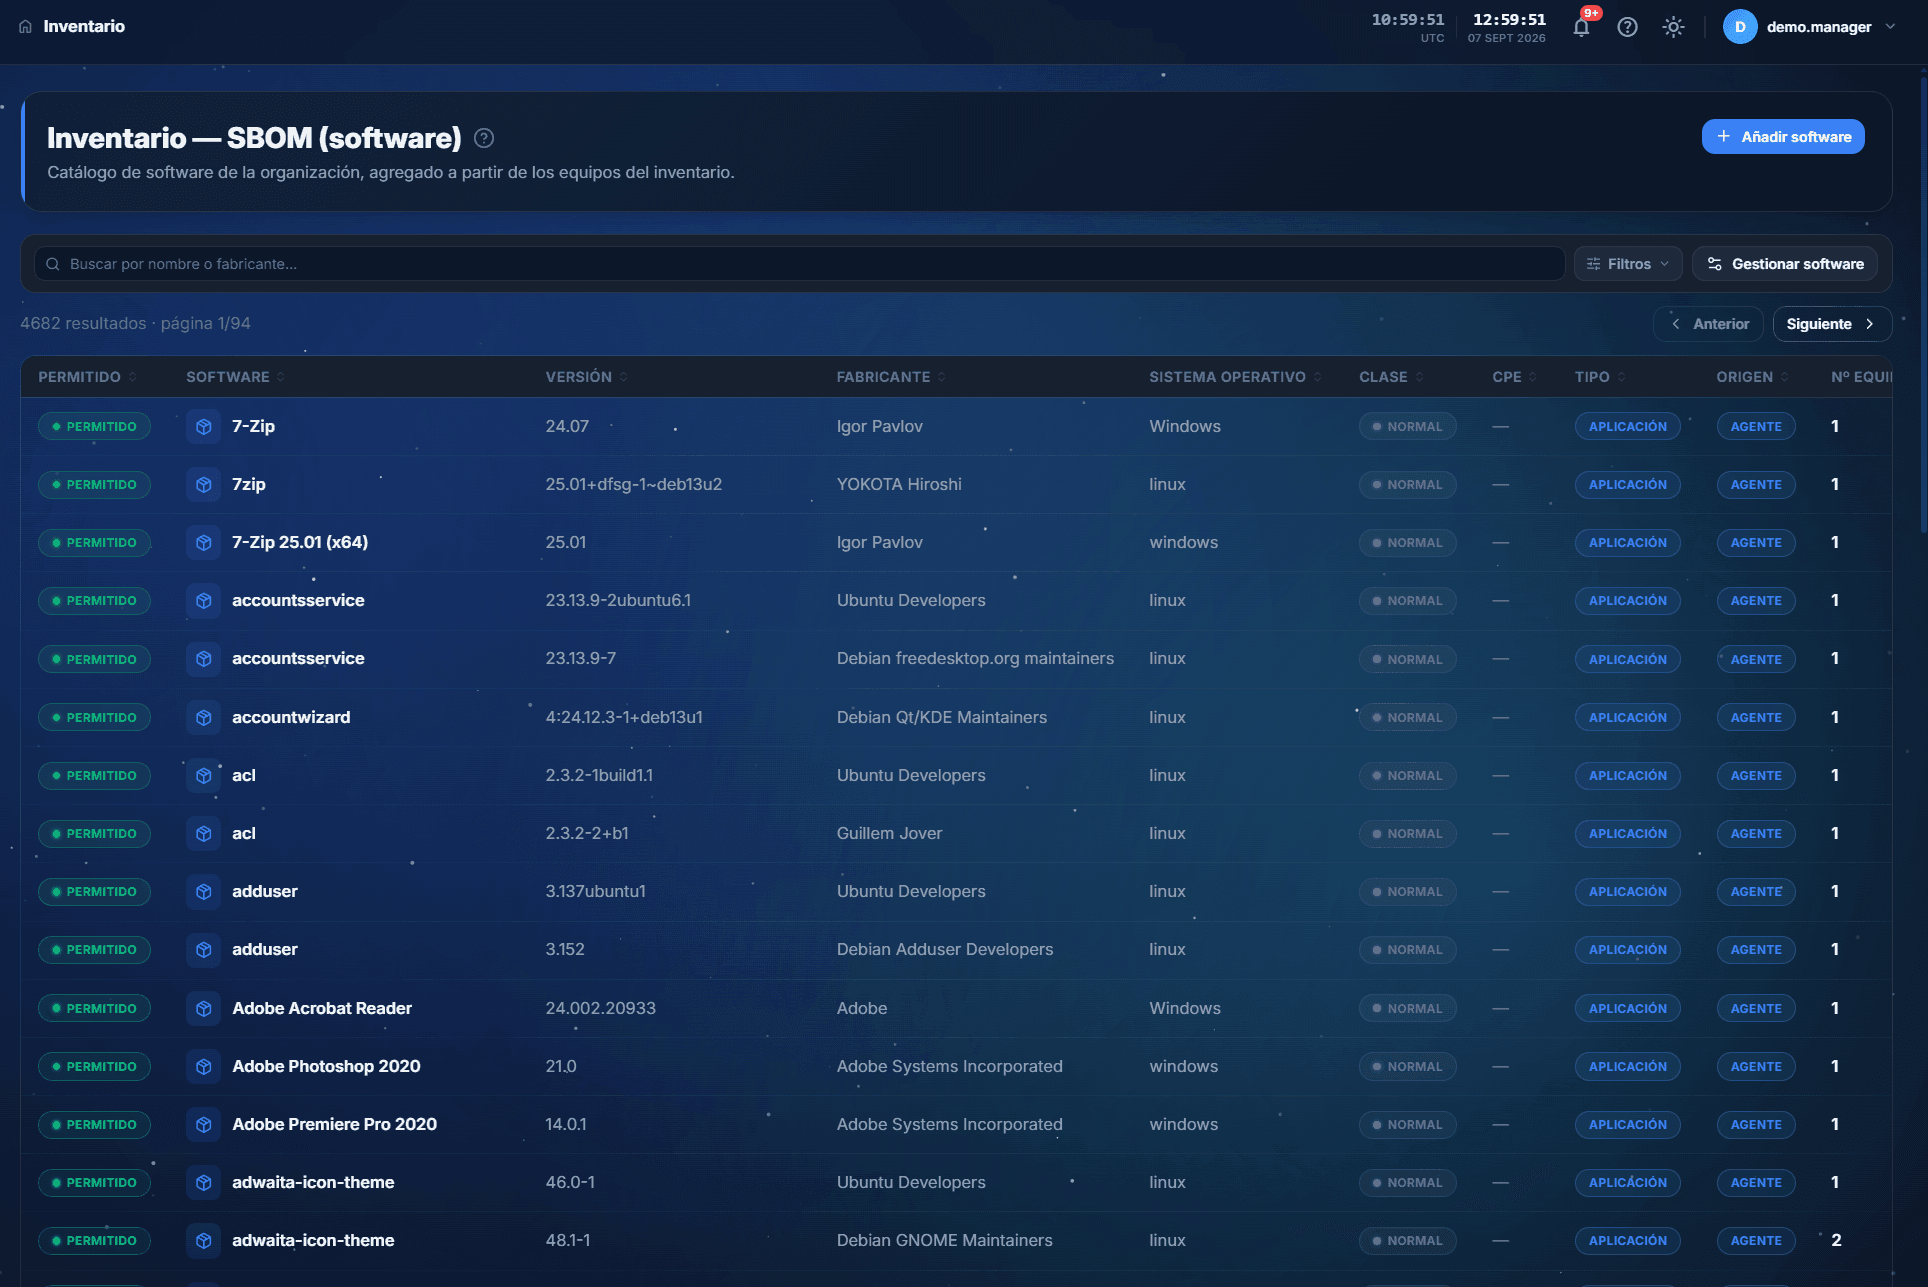Click the user avatar D icon
Viewport: 1928px width, 1287px height.
[1740, 27]
